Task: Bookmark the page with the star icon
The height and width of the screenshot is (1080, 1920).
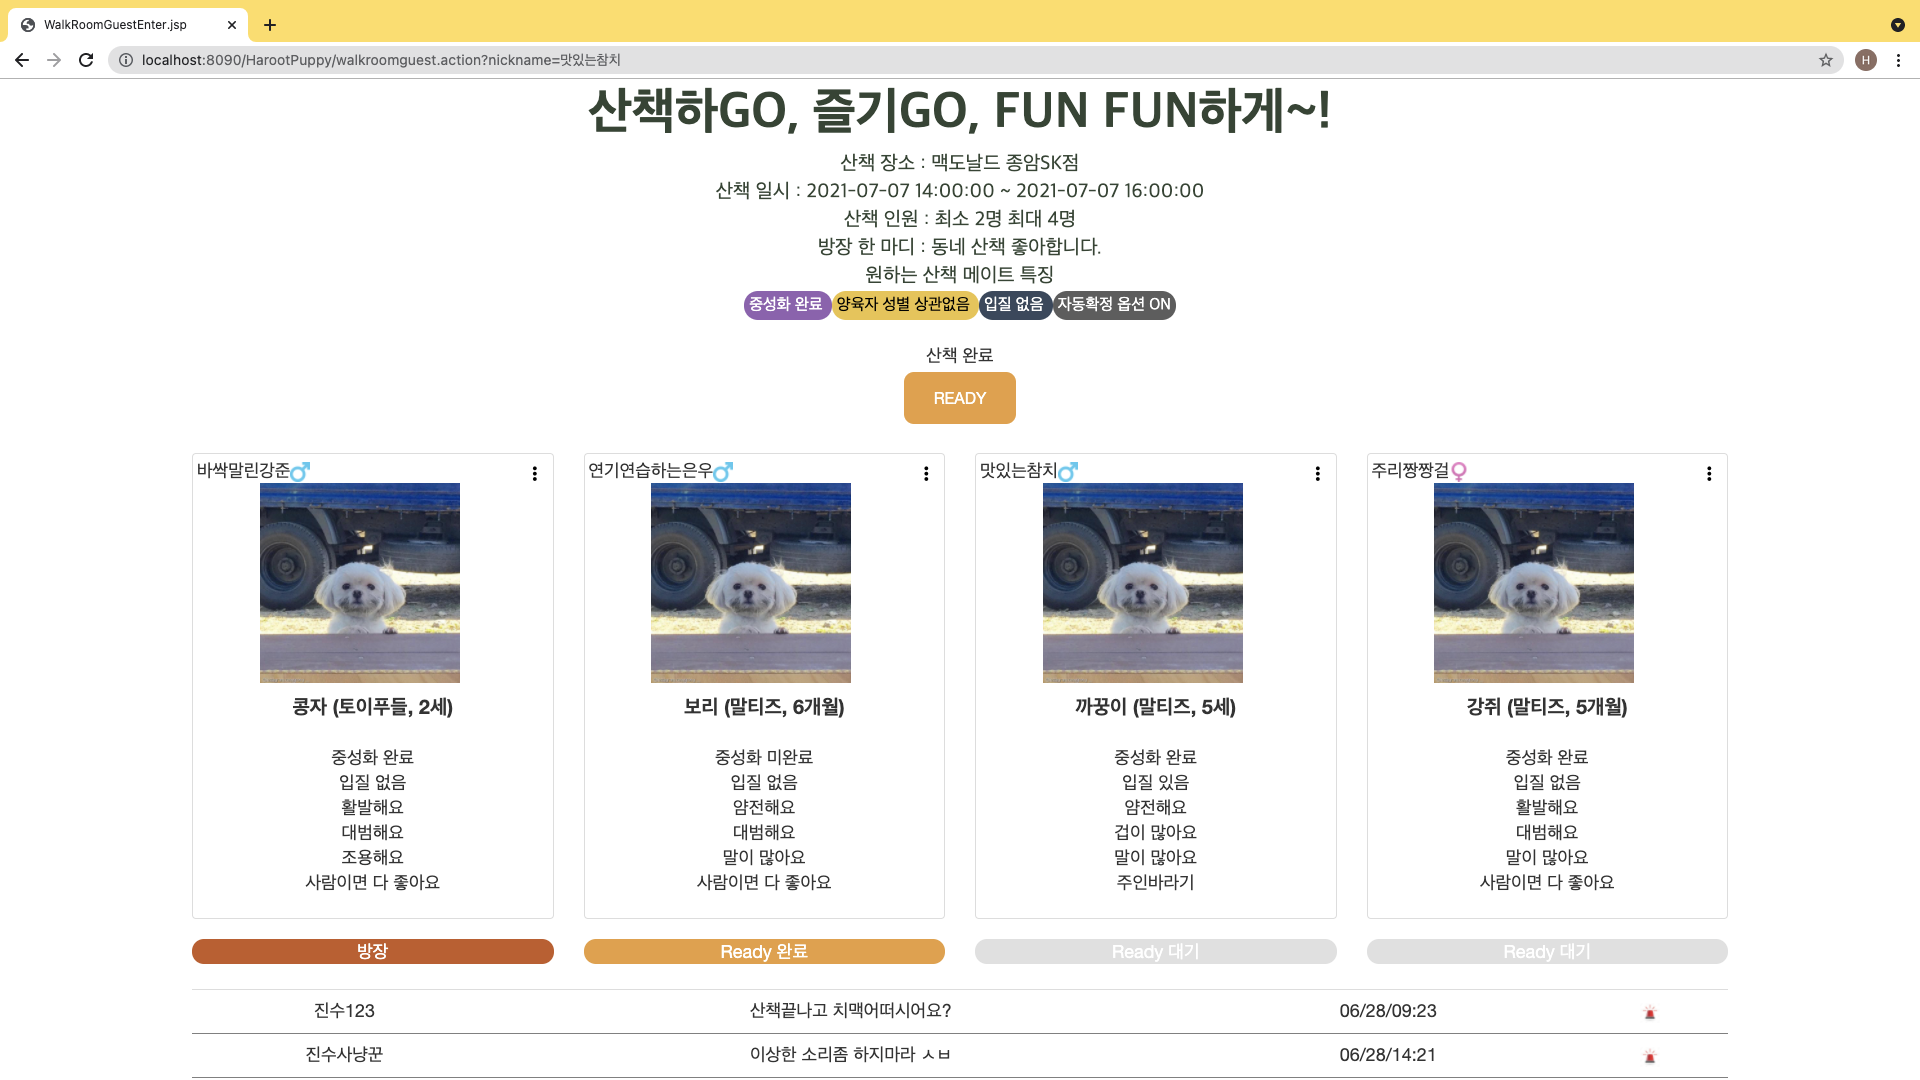Action: tap(1826, 60)
